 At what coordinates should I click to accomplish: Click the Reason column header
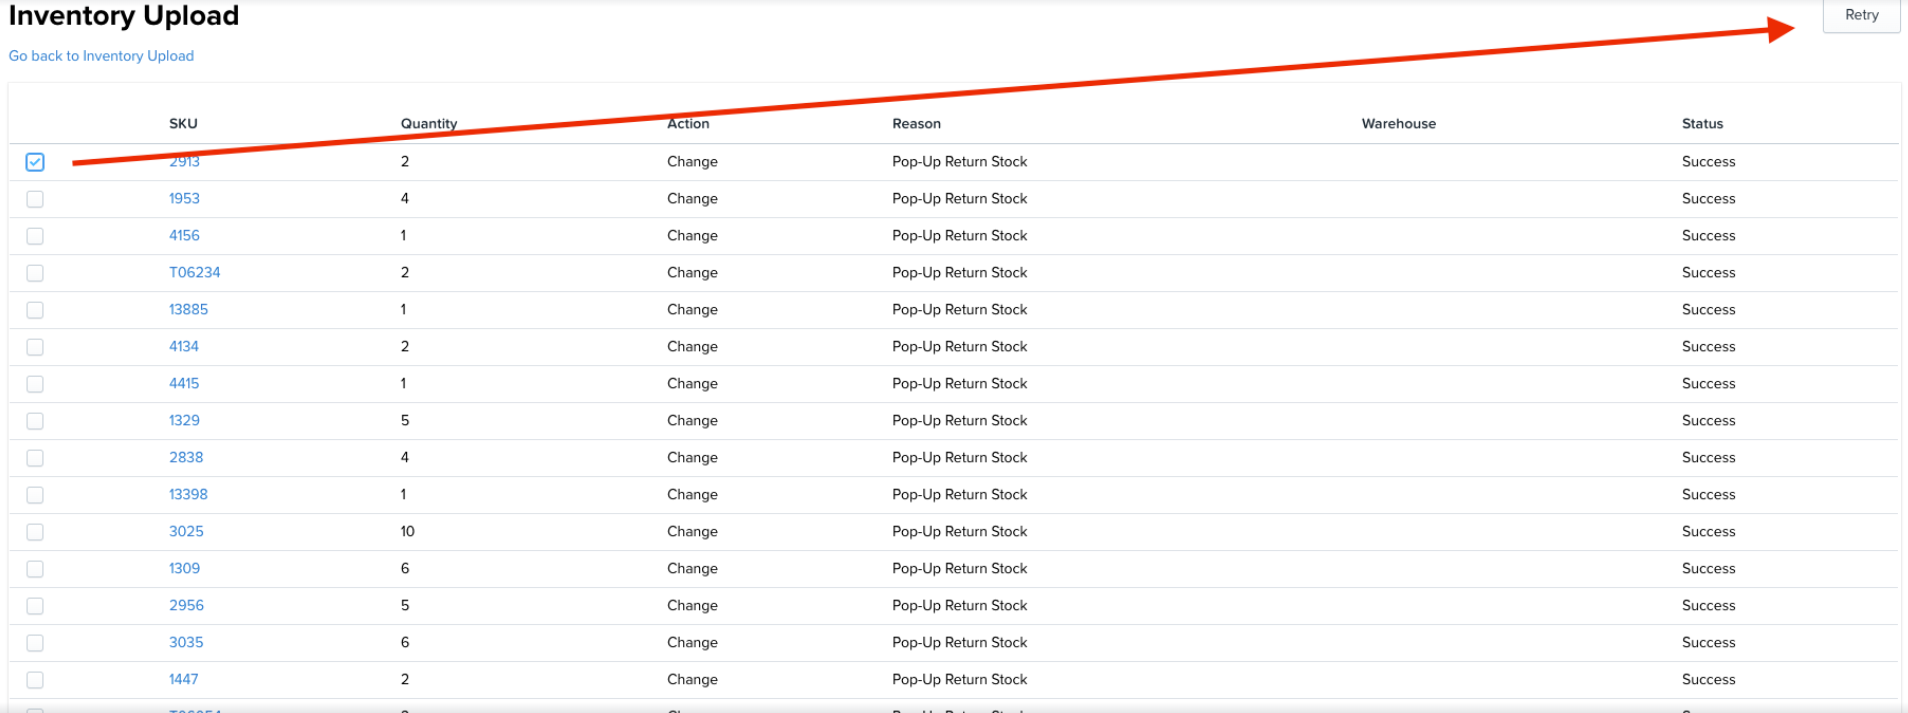(916, 124)
